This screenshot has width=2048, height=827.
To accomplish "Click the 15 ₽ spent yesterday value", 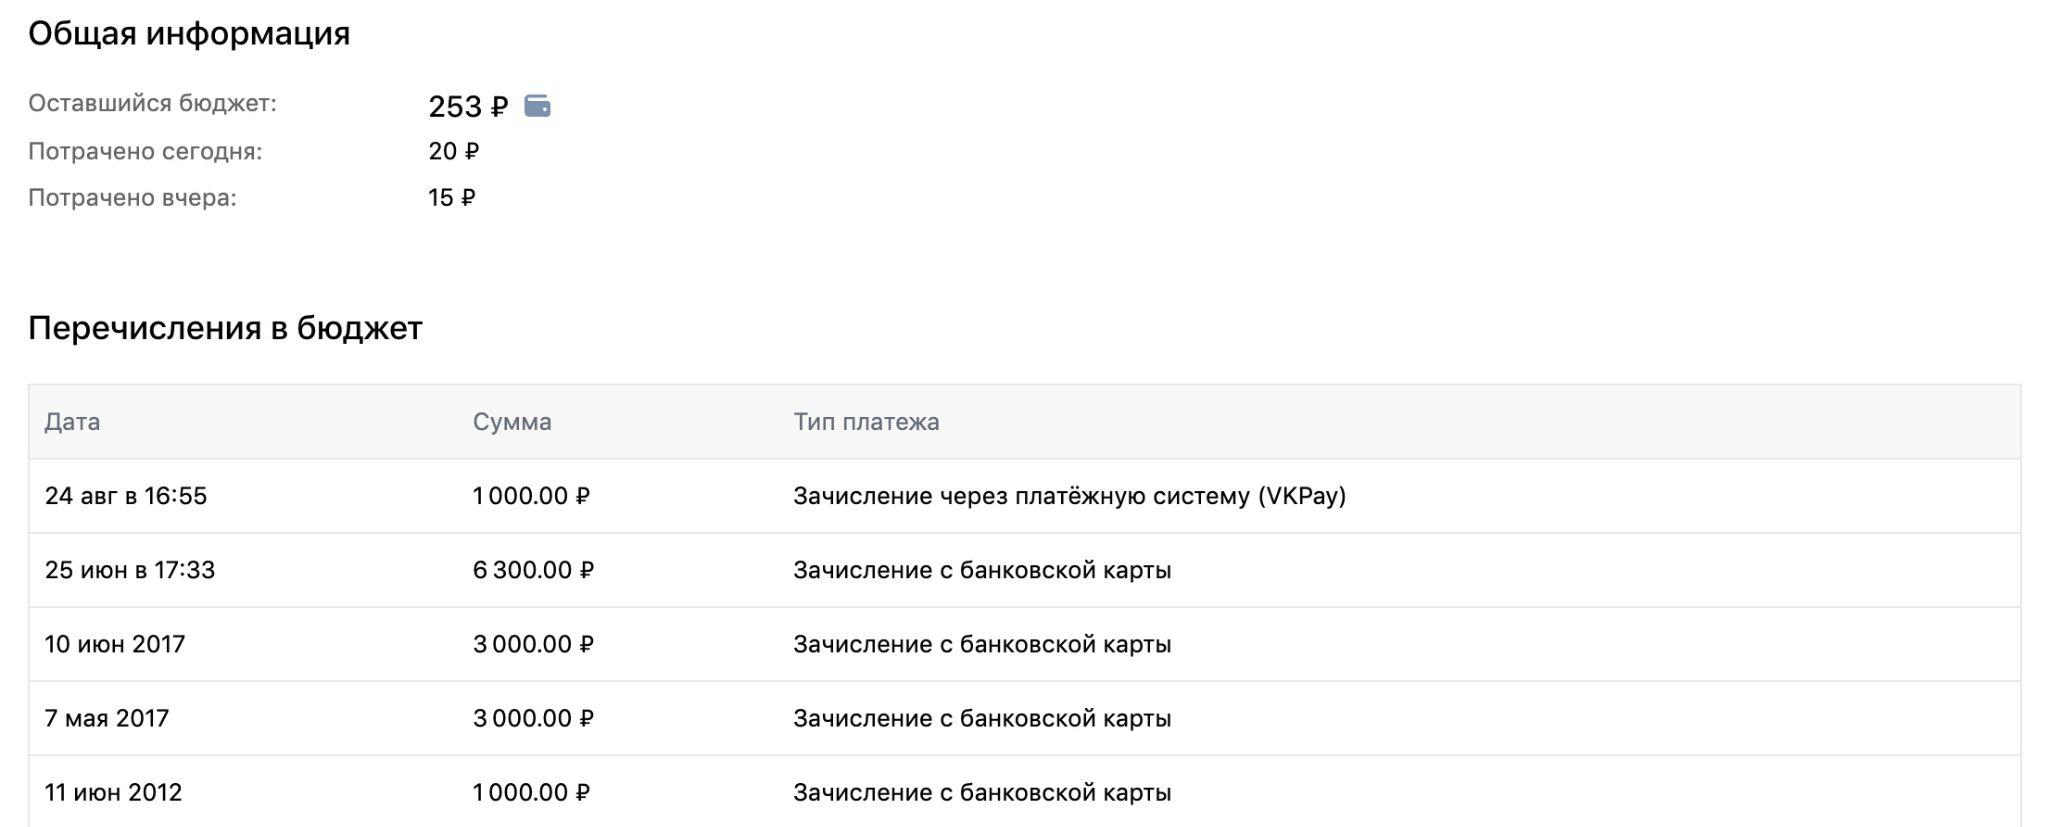I will [452, 198].
